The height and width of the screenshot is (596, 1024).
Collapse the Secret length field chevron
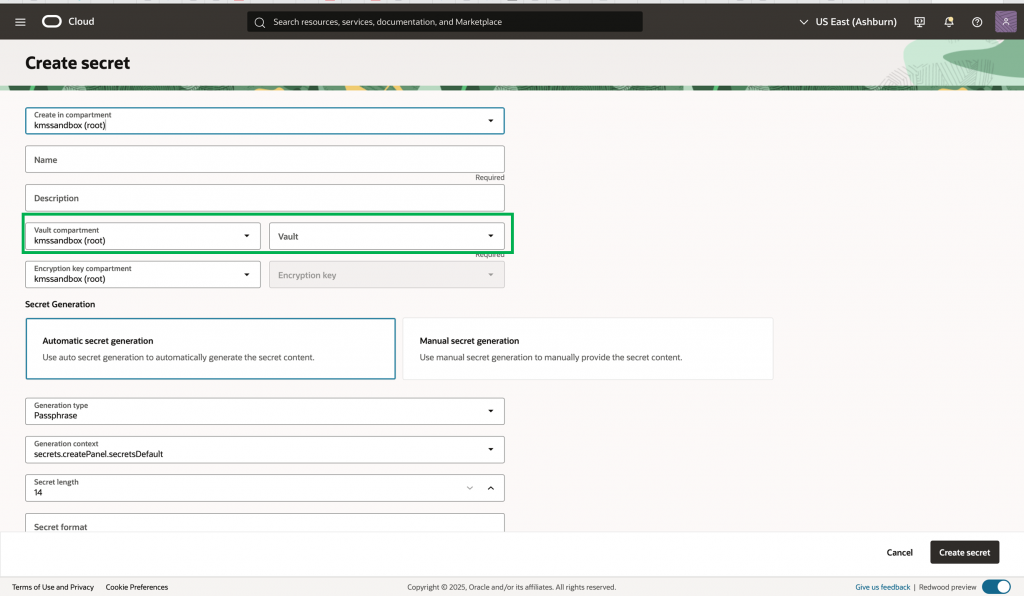[490, 488]
